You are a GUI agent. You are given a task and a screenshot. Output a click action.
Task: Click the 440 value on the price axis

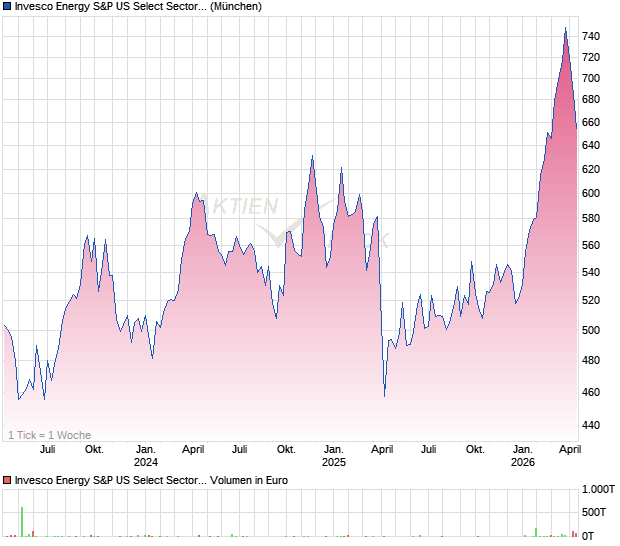click(591, 426)
